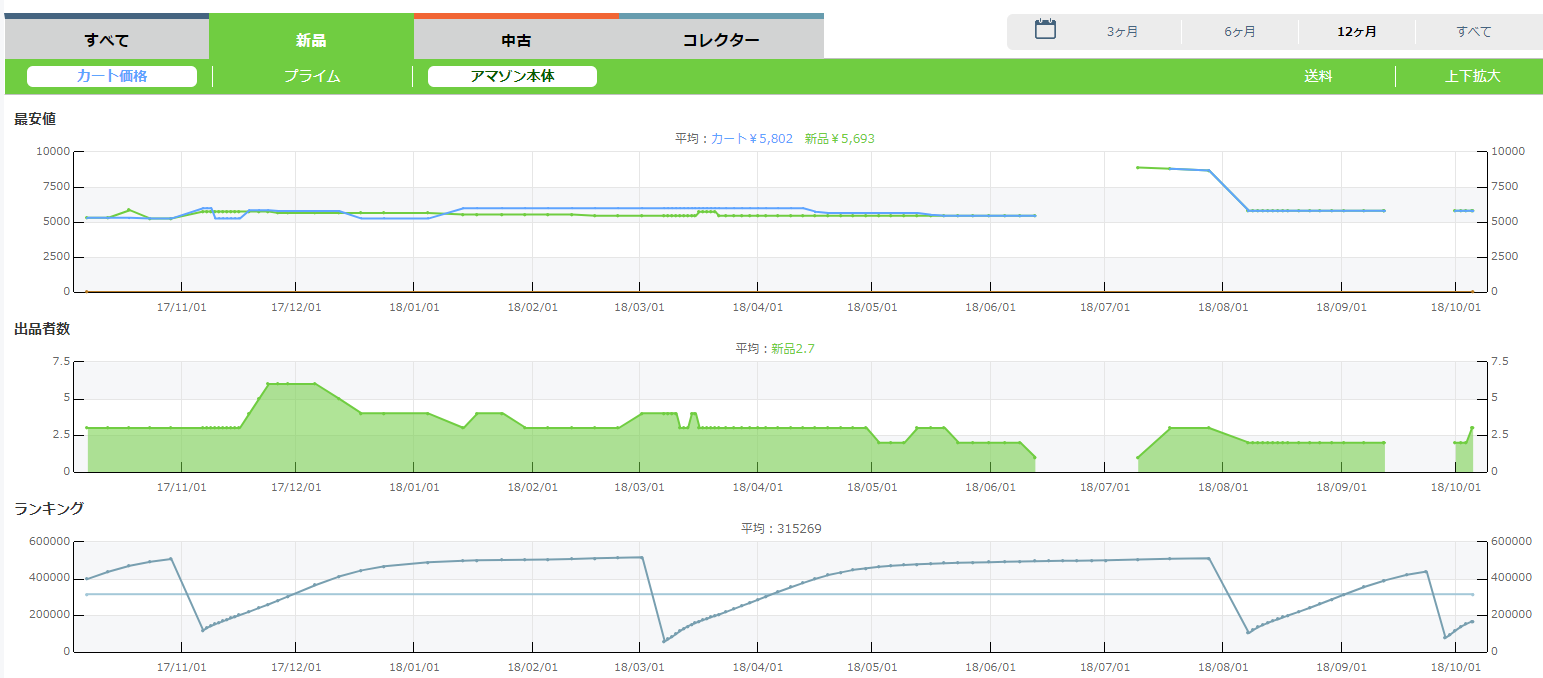Click the ランキング average 315269 label
The height and width of the screenshot is (678, 1543).
pos(781,529)
